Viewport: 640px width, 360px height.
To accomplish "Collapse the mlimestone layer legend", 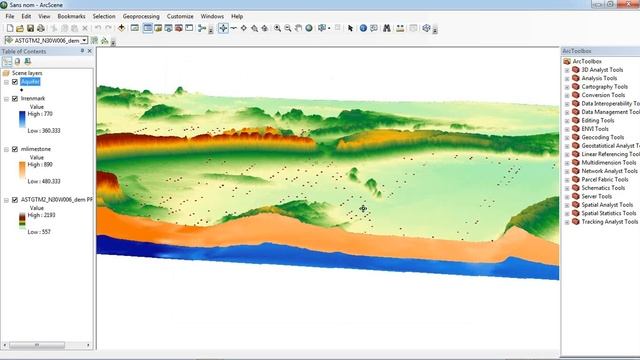I will (7, 149).
